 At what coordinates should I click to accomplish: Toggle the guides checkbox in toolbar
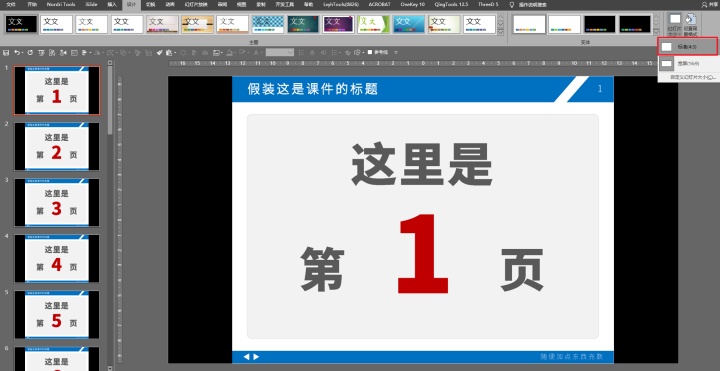point(370,52)
